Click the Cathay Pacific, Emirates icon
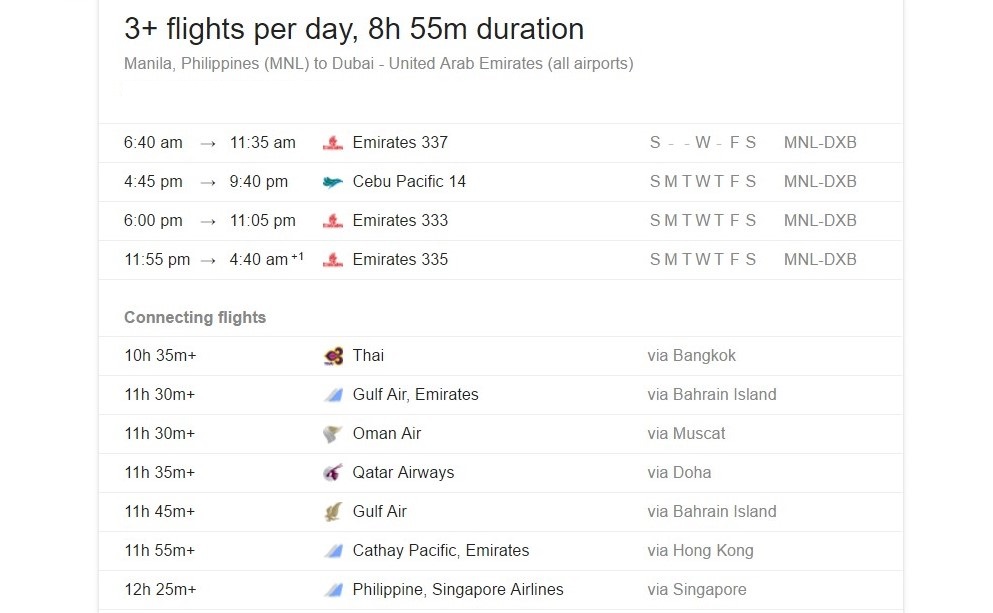The height and width of the screenshot is (613, 993). 333,551
